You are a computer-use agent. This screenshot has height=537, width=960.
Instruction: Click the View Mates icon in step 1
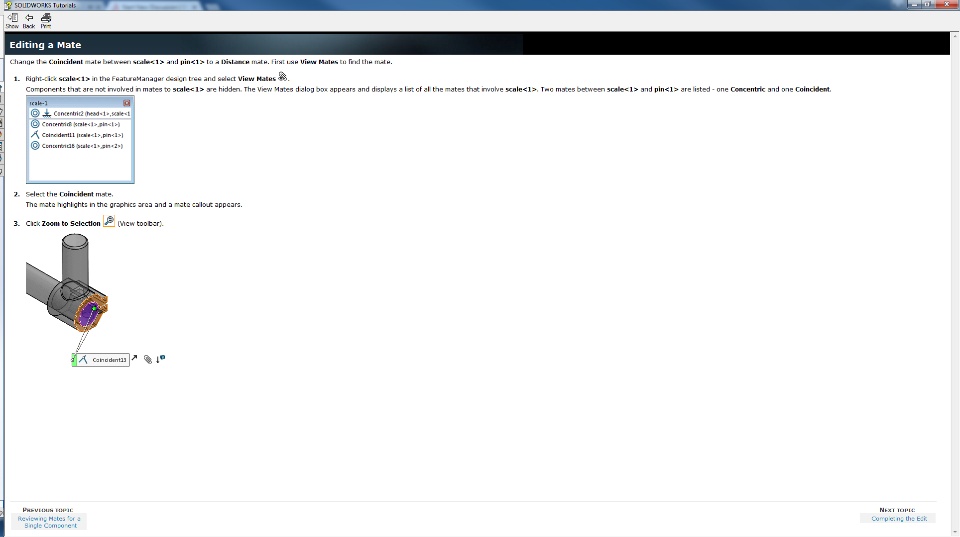click(x=282, y=77)
